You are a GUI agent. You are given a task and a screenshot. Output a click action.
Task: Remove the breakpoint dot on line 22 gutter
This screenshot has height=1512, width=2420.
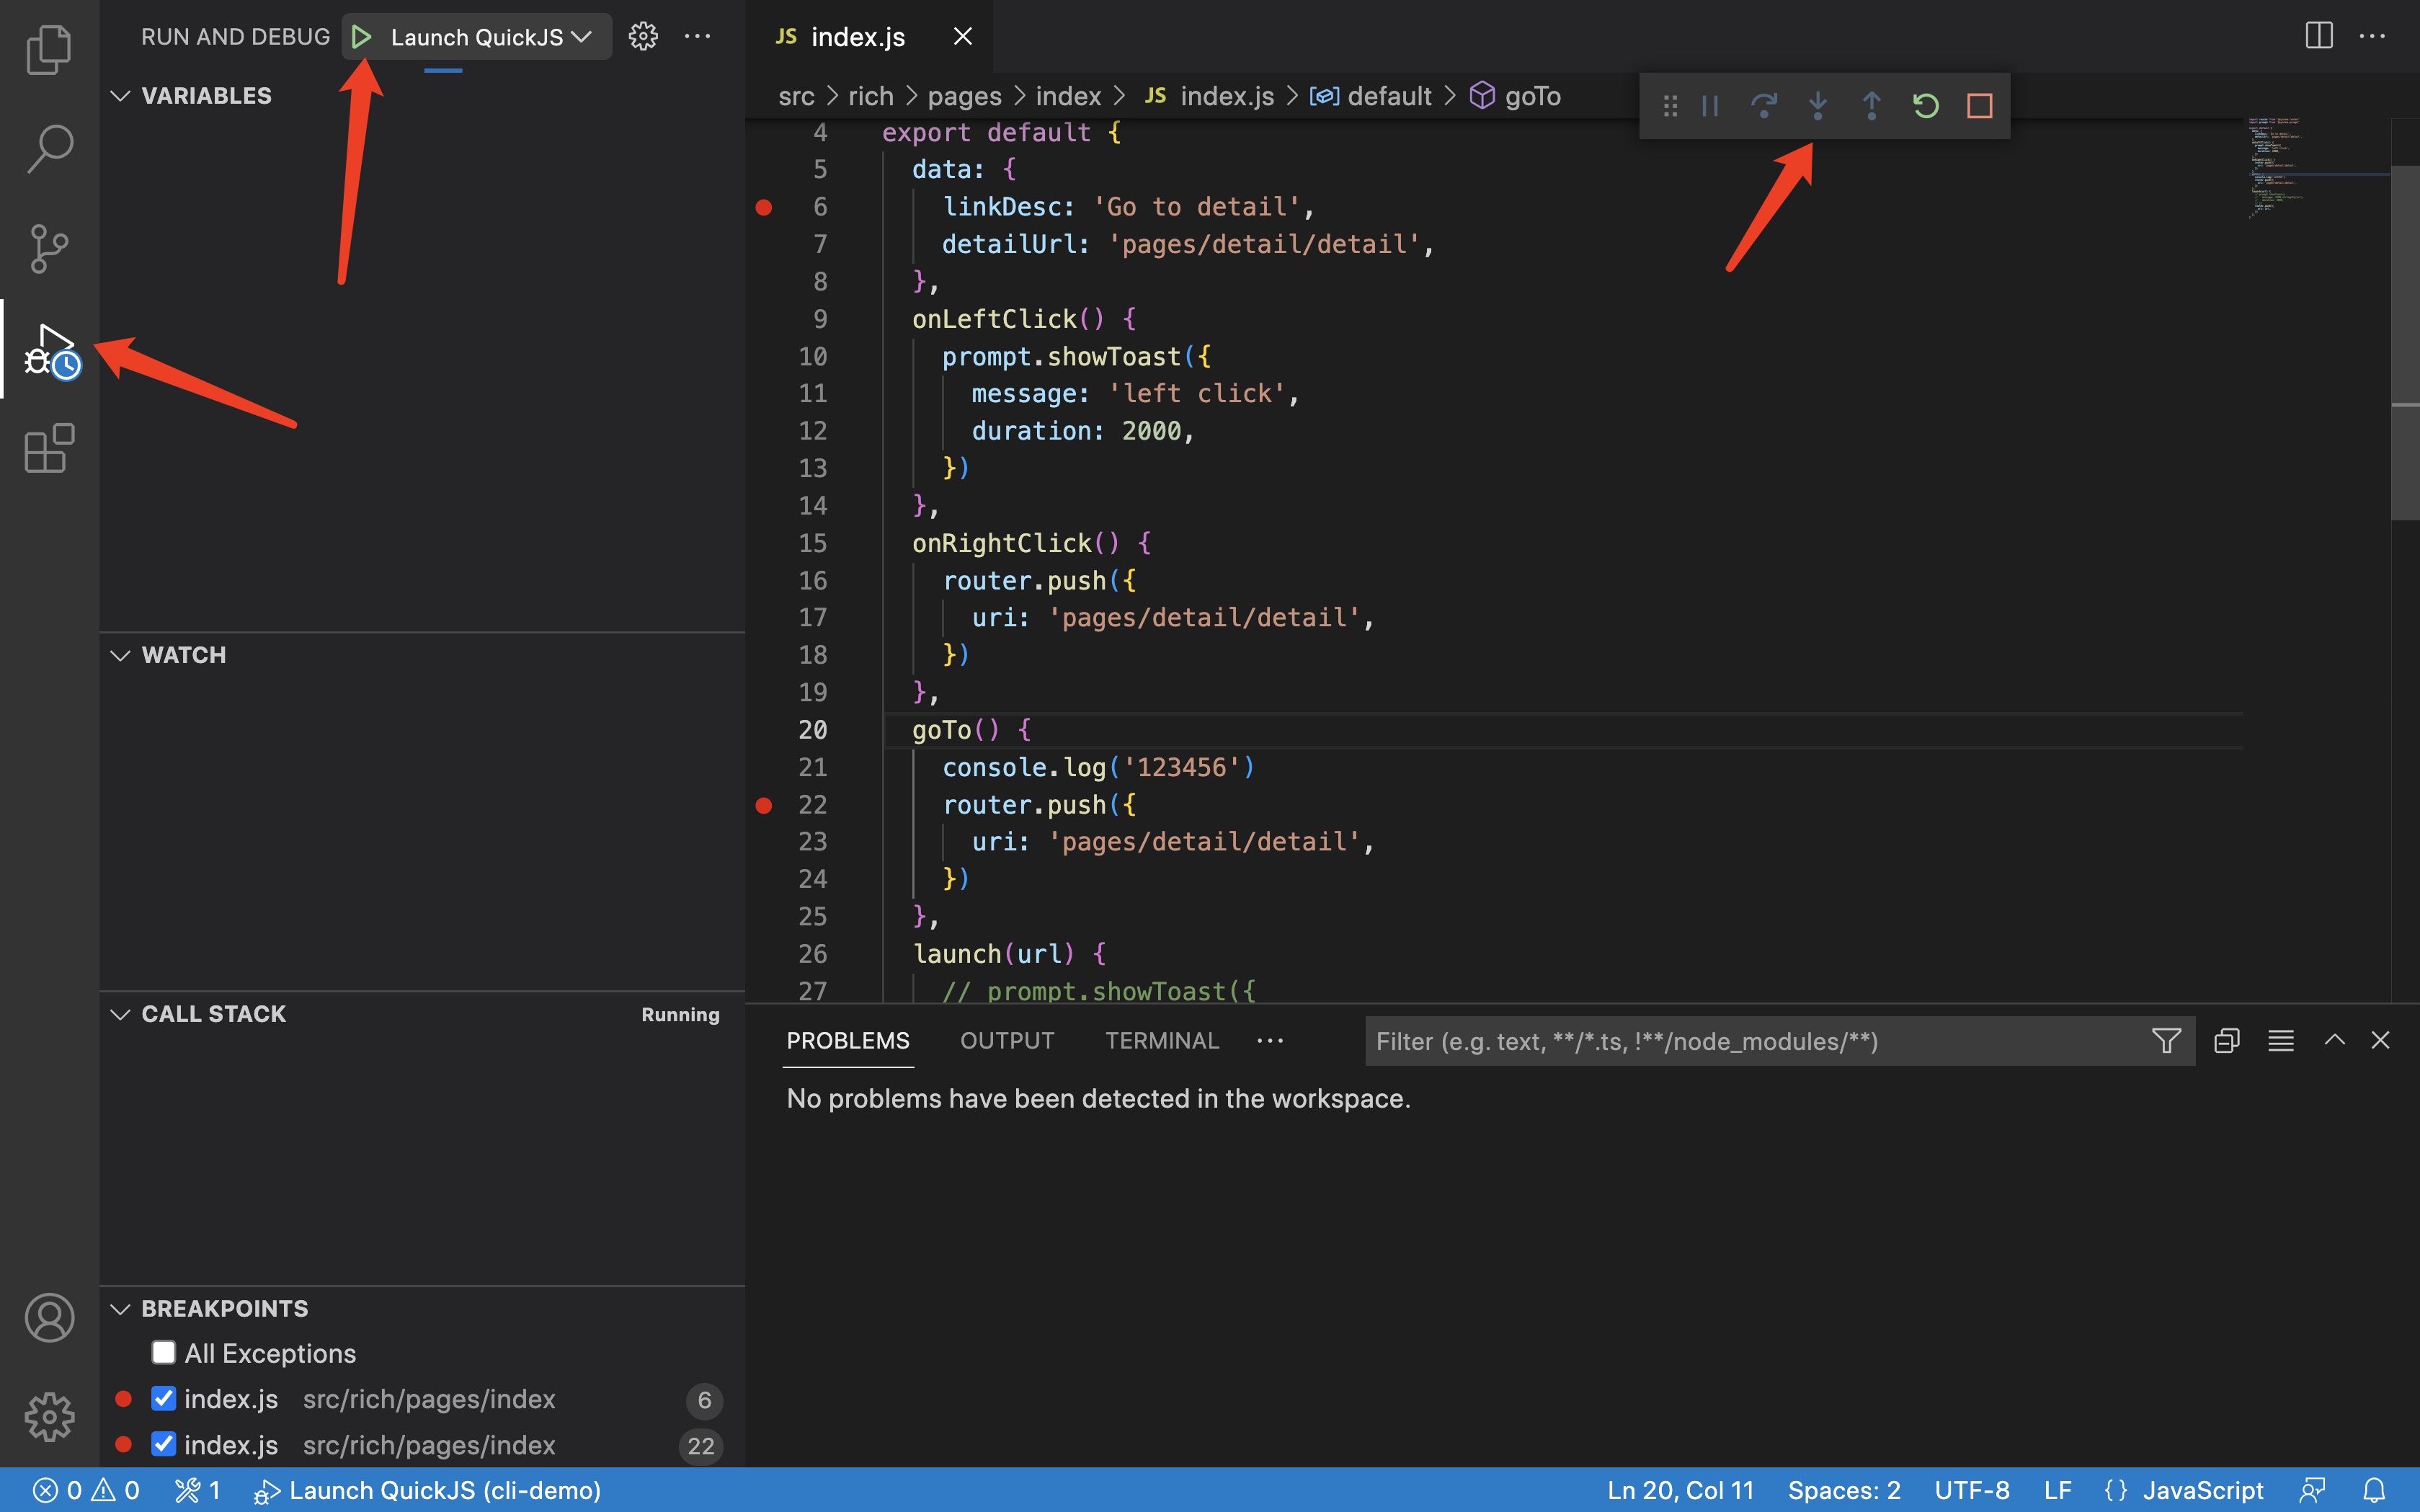point(764,805)
